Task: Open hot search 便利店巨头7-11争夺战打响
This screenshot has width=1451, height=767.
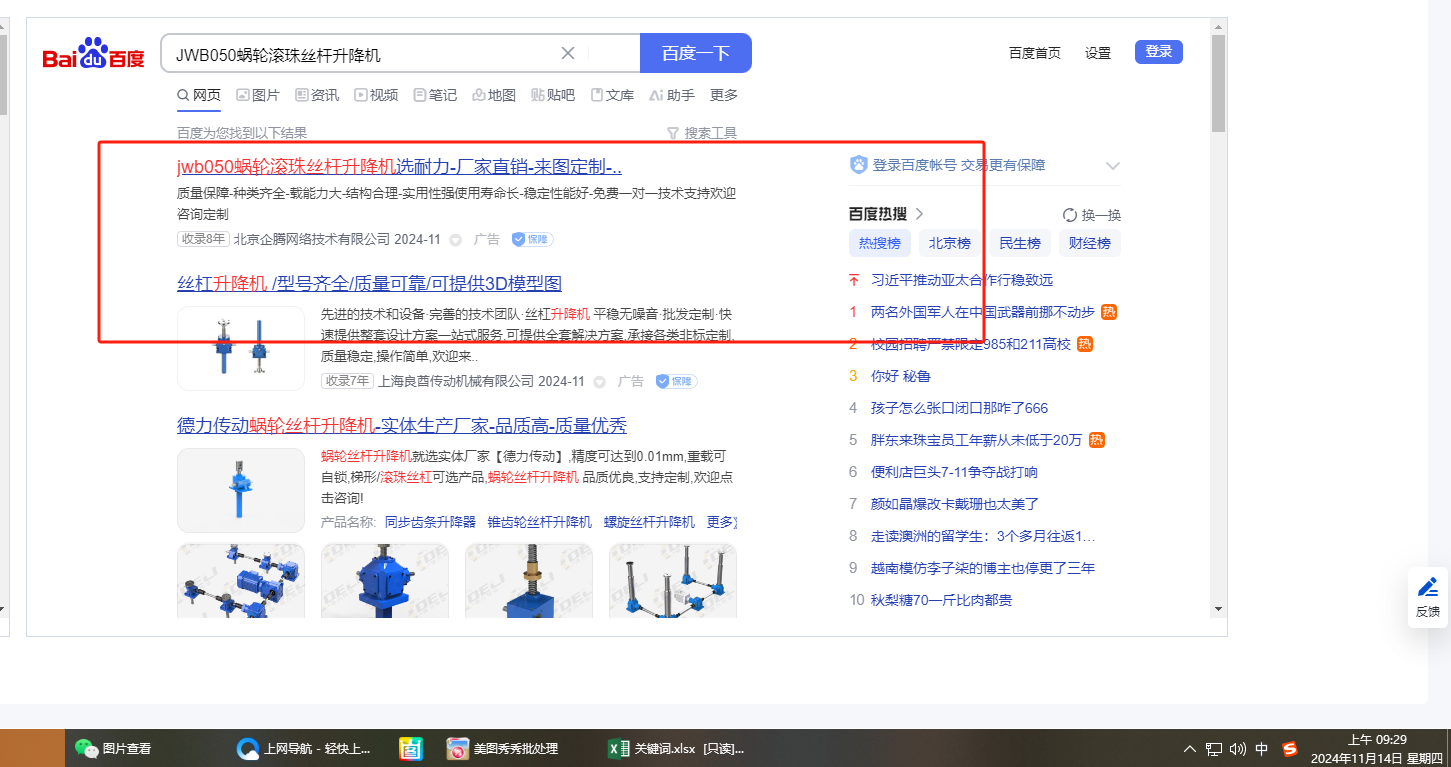Action: coord(955,472)
